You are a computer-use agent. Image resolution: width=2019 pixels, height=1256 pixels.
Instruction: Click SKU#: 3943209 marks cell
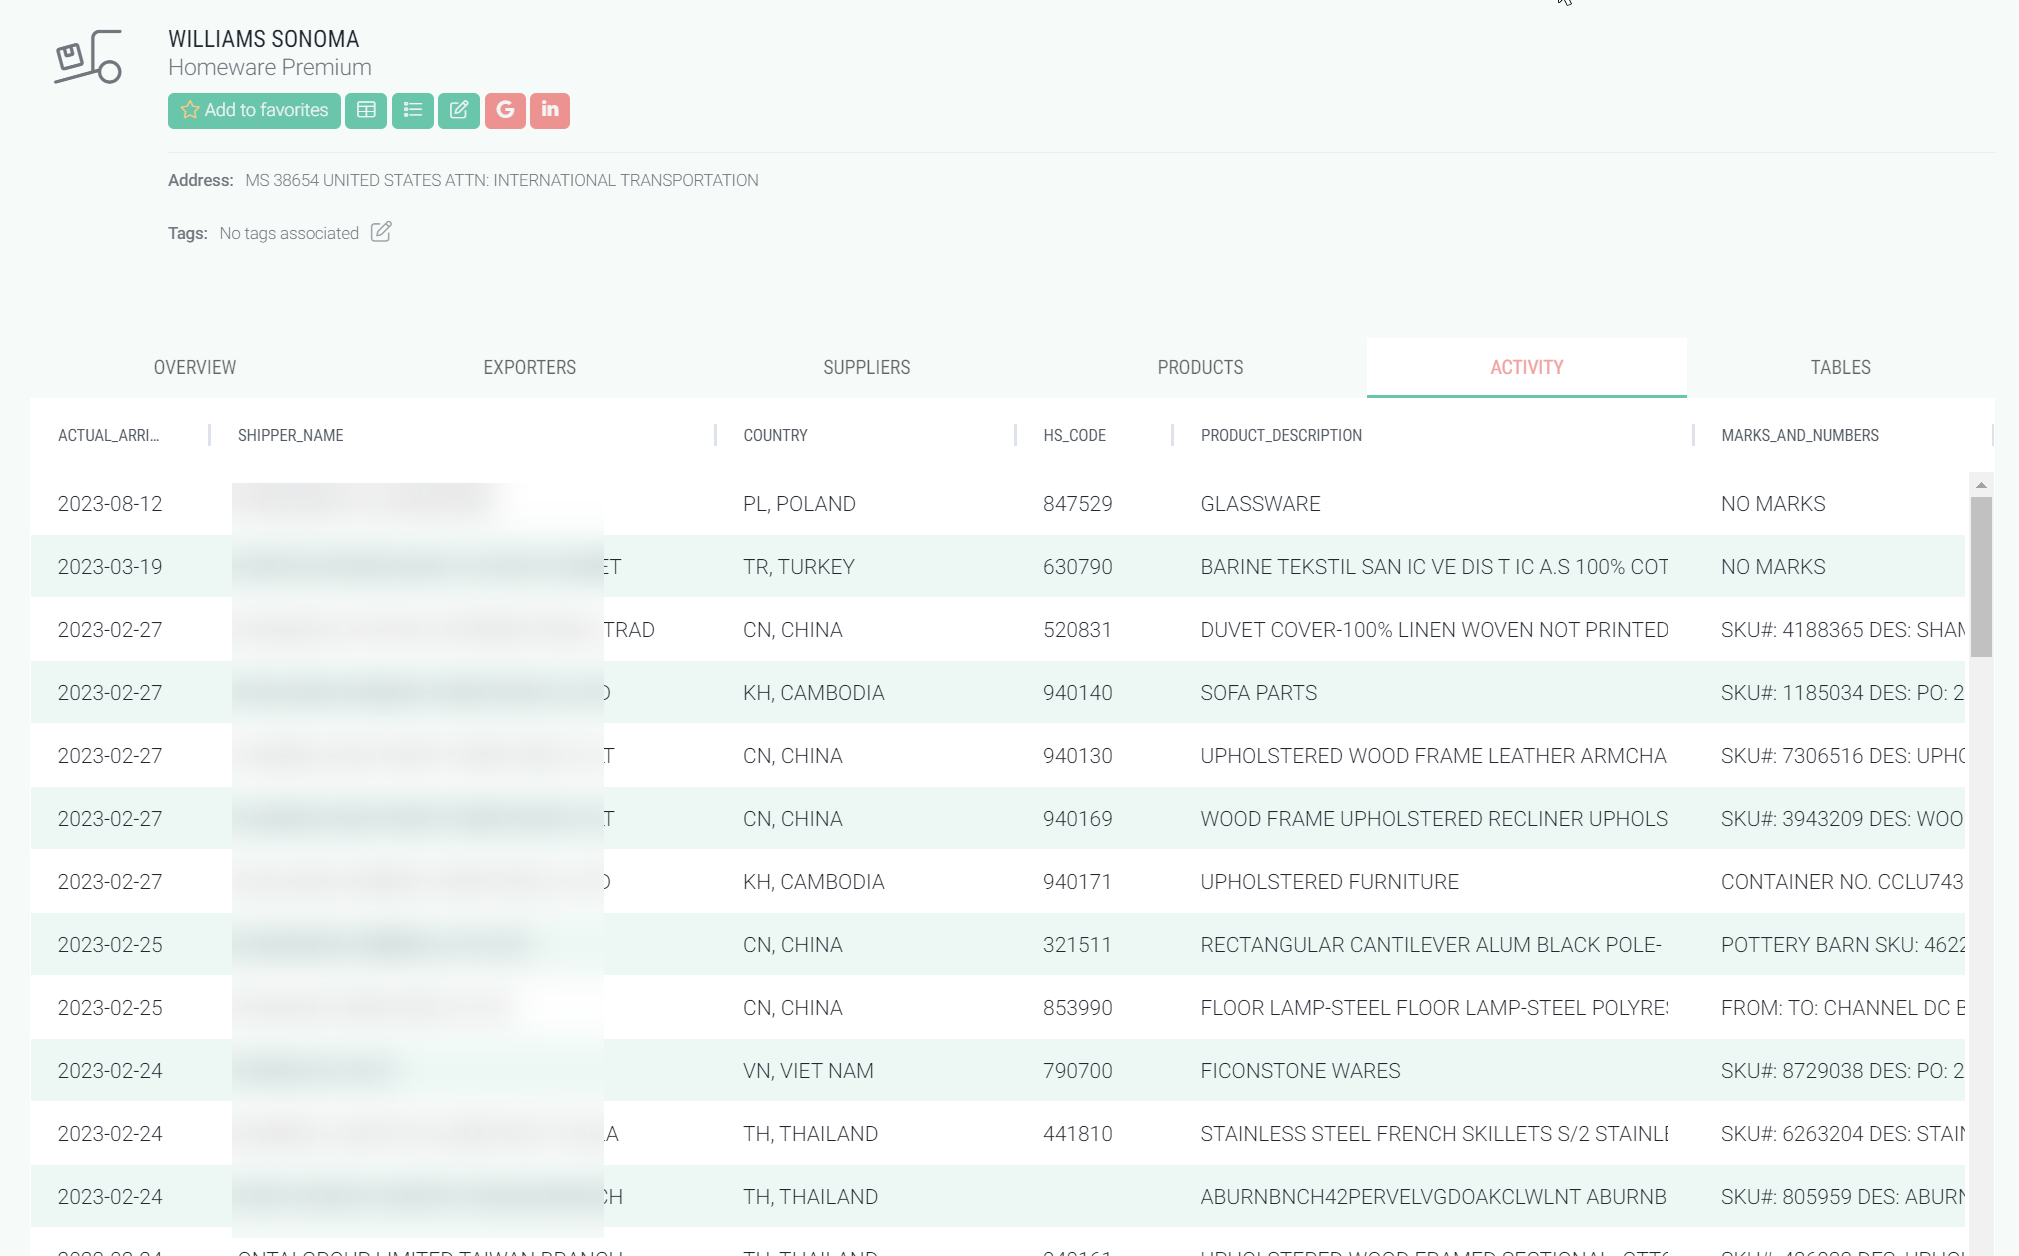click(1842, 819)
